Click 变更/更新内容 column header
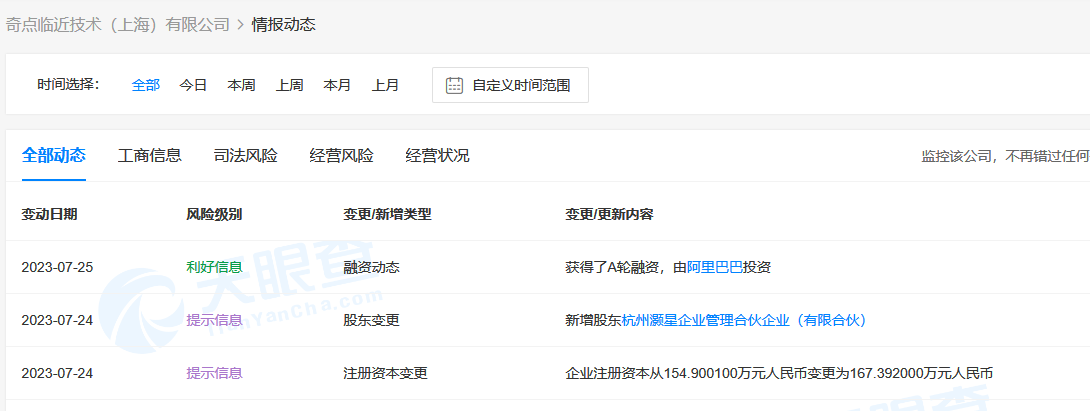 tap(610, 214)
